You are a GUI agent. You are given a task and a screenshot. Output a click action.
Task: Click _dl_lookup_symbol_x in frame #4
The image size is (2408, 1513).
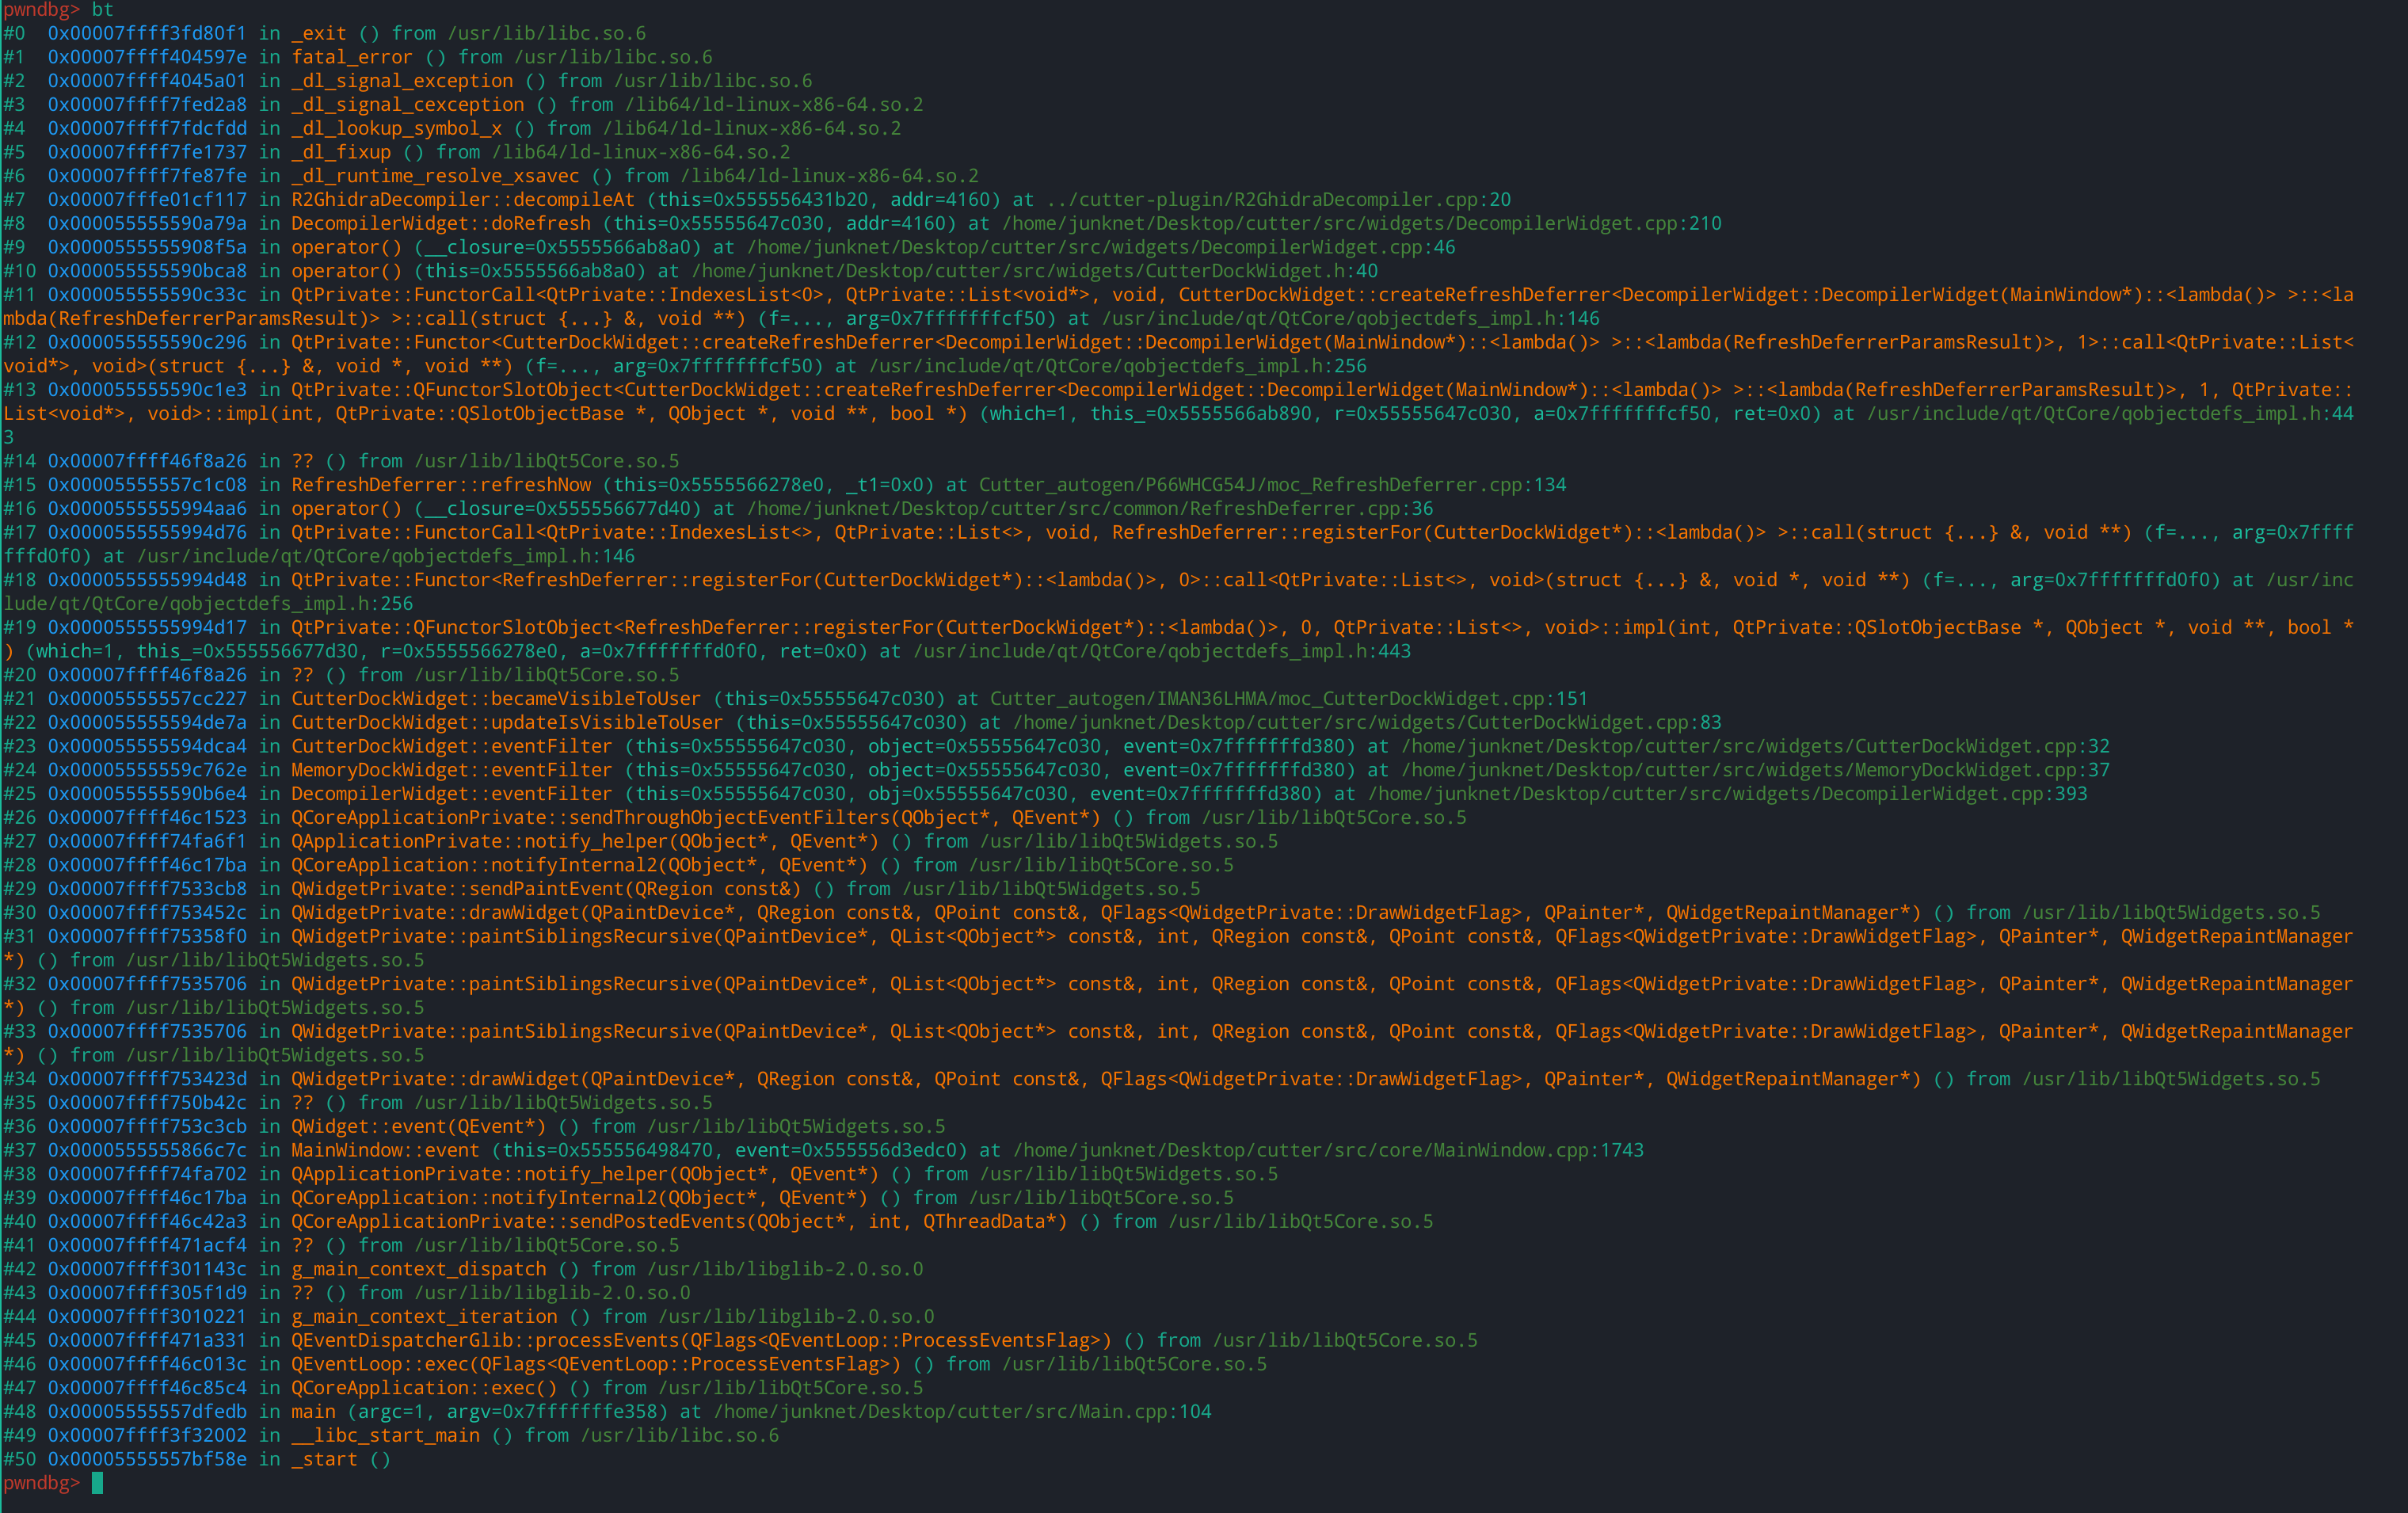tap(397, 128)
